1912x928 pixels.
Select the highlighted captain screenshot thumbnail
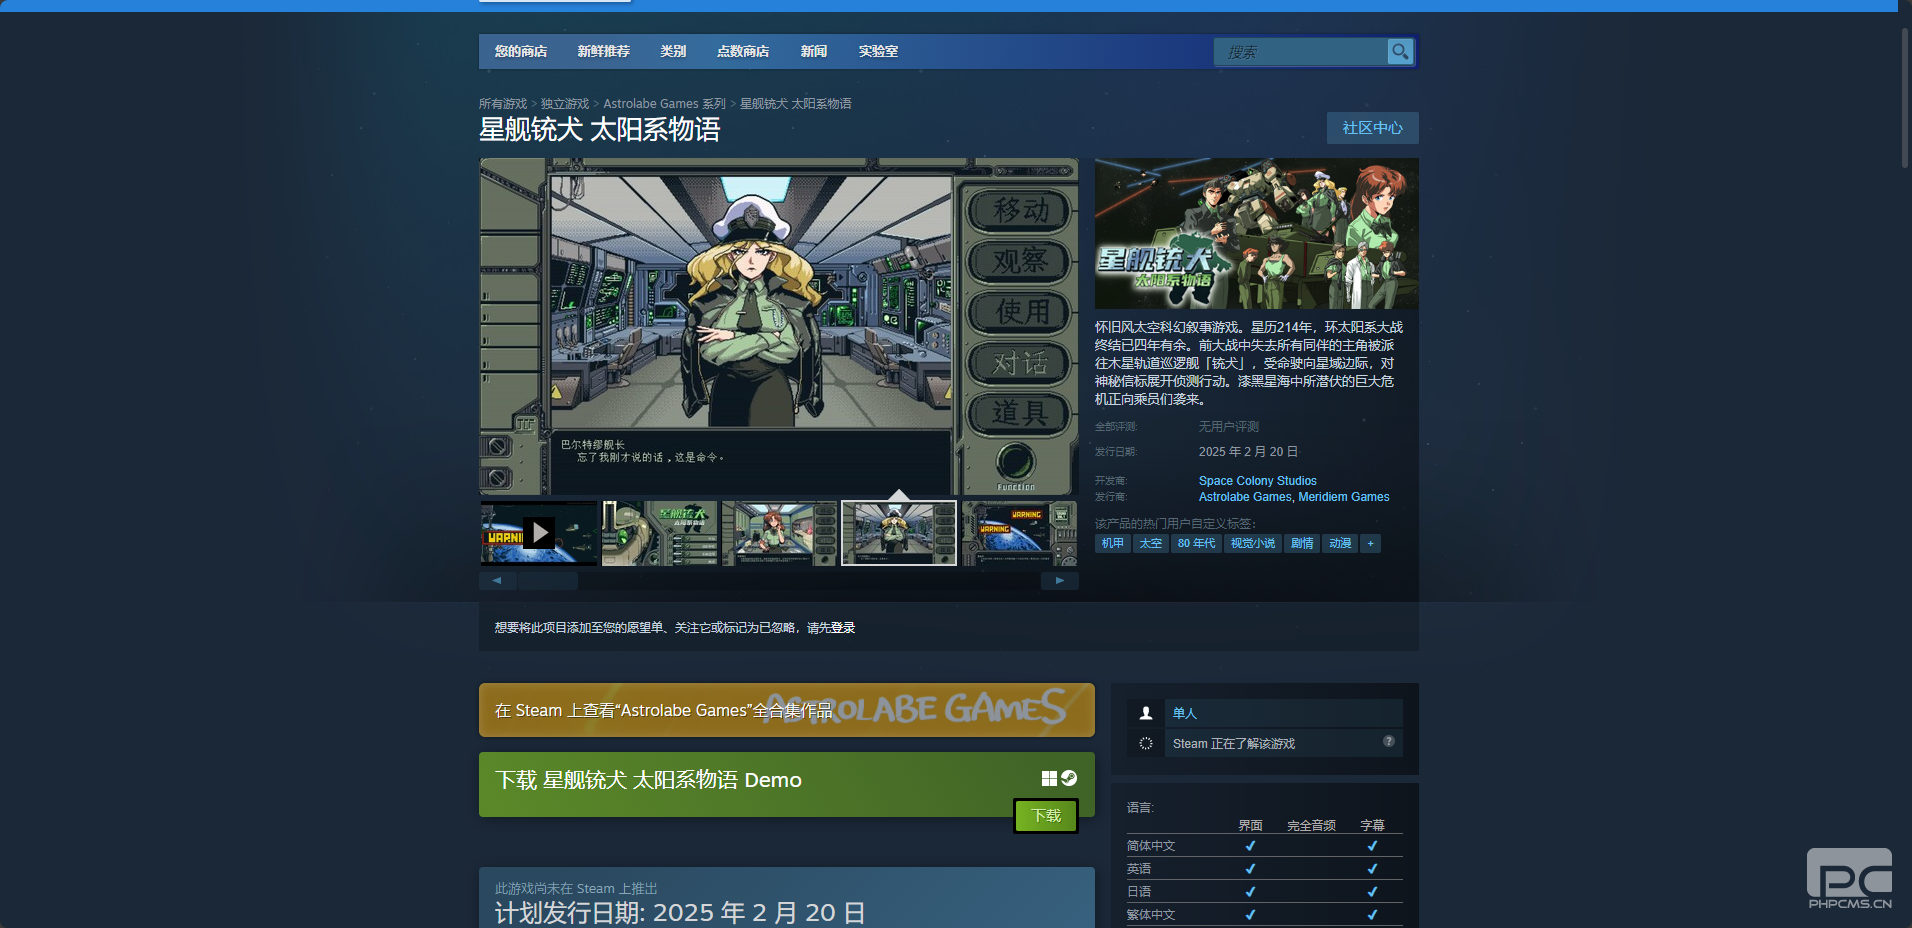[899, 533]
